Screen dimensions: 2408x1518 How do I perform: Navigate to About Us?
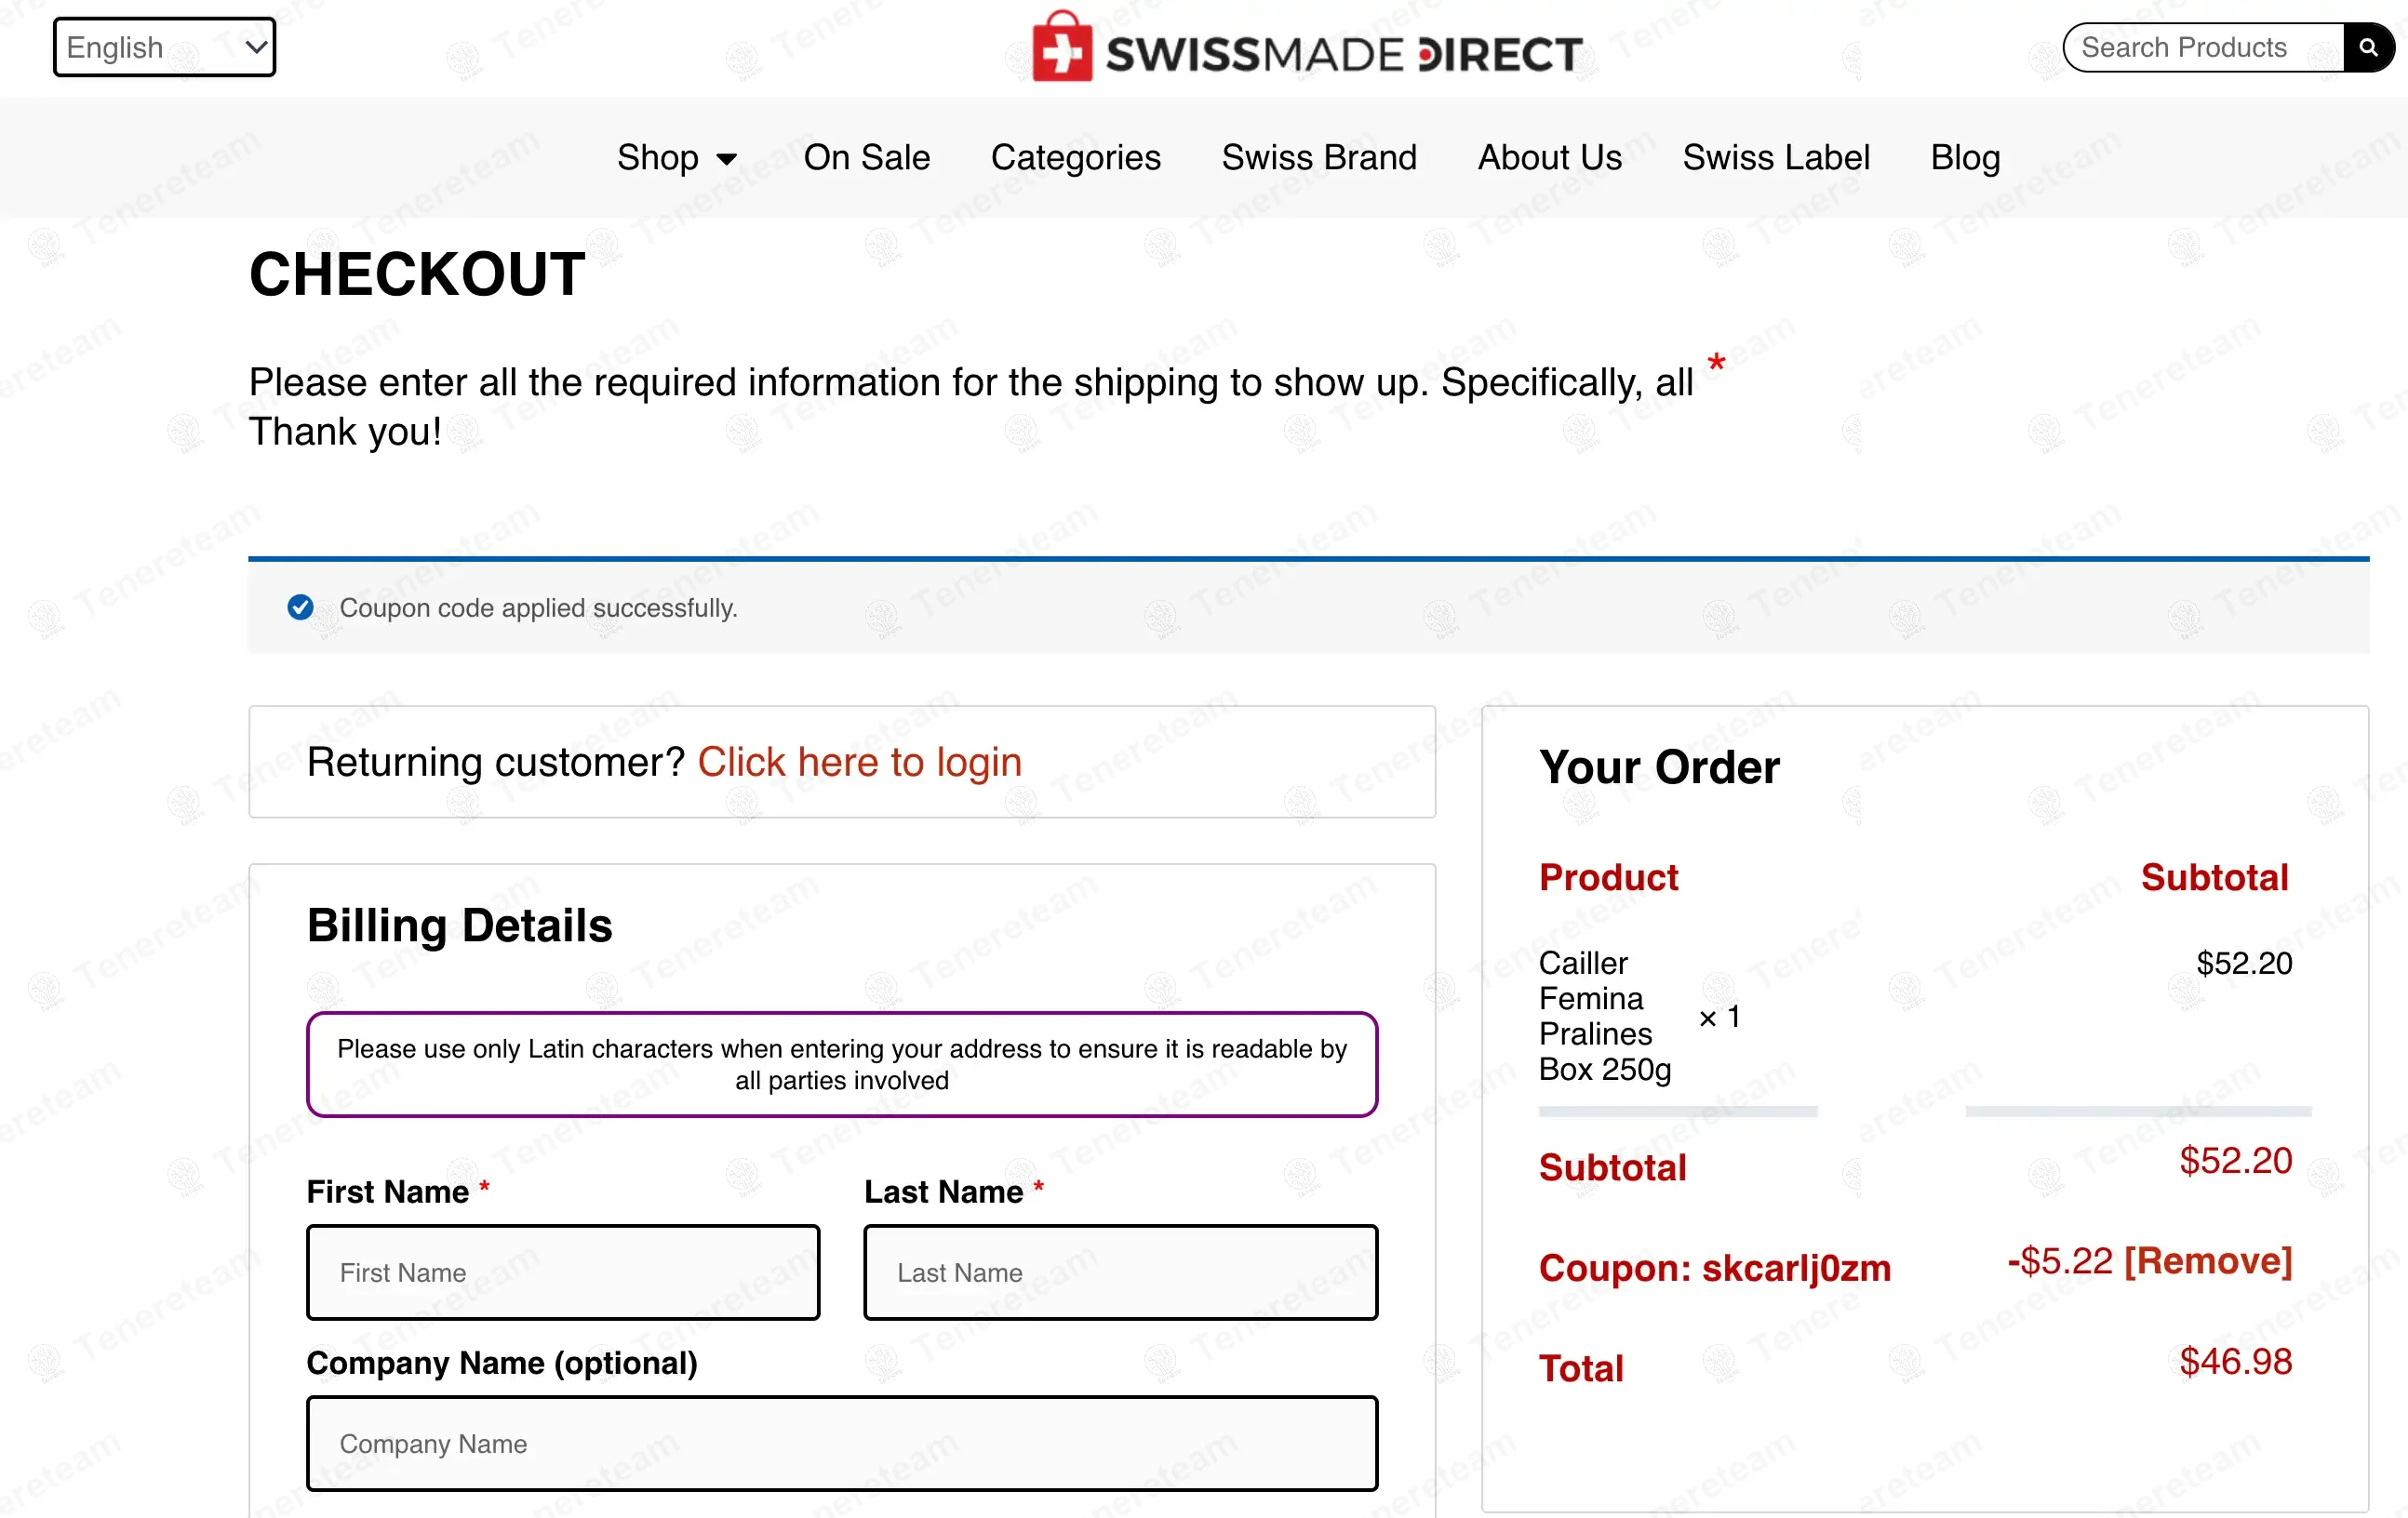[1549, 157]
